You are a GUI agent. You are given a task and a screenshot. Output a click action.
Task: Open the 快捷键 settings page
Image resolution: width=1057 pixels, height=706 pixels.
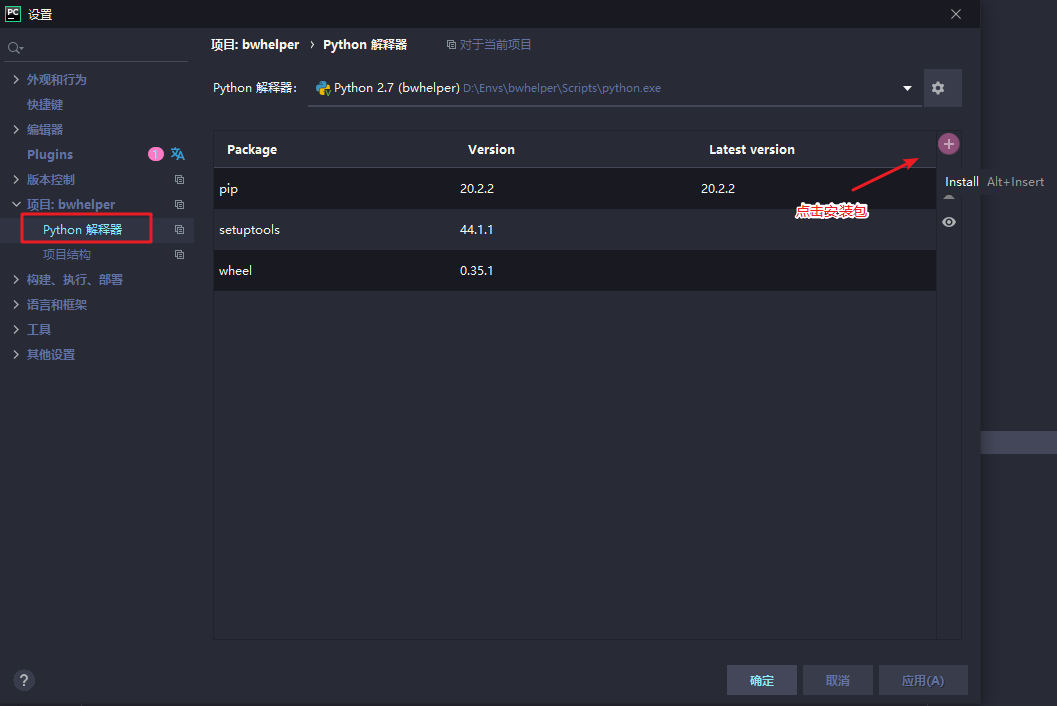[x=45, y=104]
